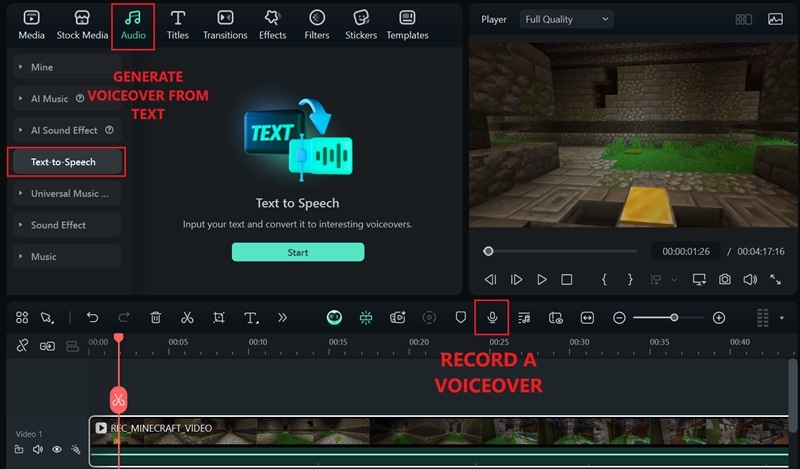Image resolution: width=800 pixels, height=469 pixels.
Task: Open the audio mixer track icon
Action: [524, 318]
